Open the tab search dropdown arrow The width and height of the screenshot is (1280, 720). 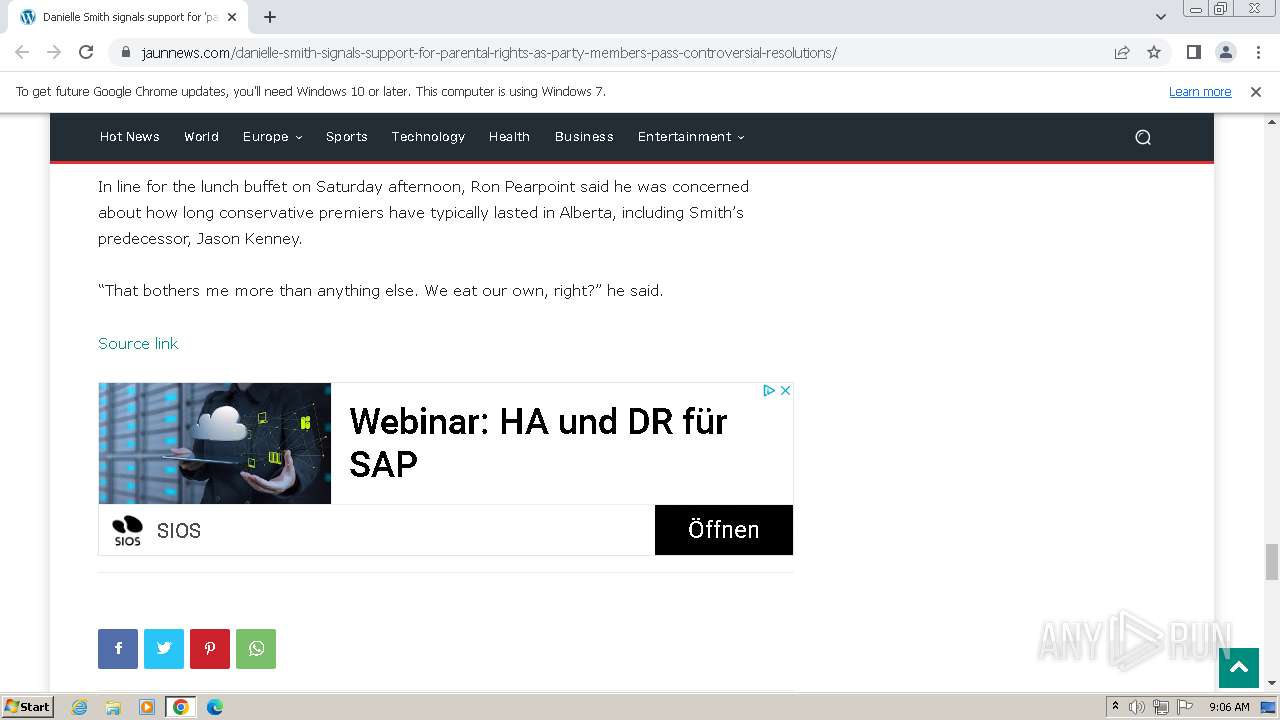[1161, 17]
